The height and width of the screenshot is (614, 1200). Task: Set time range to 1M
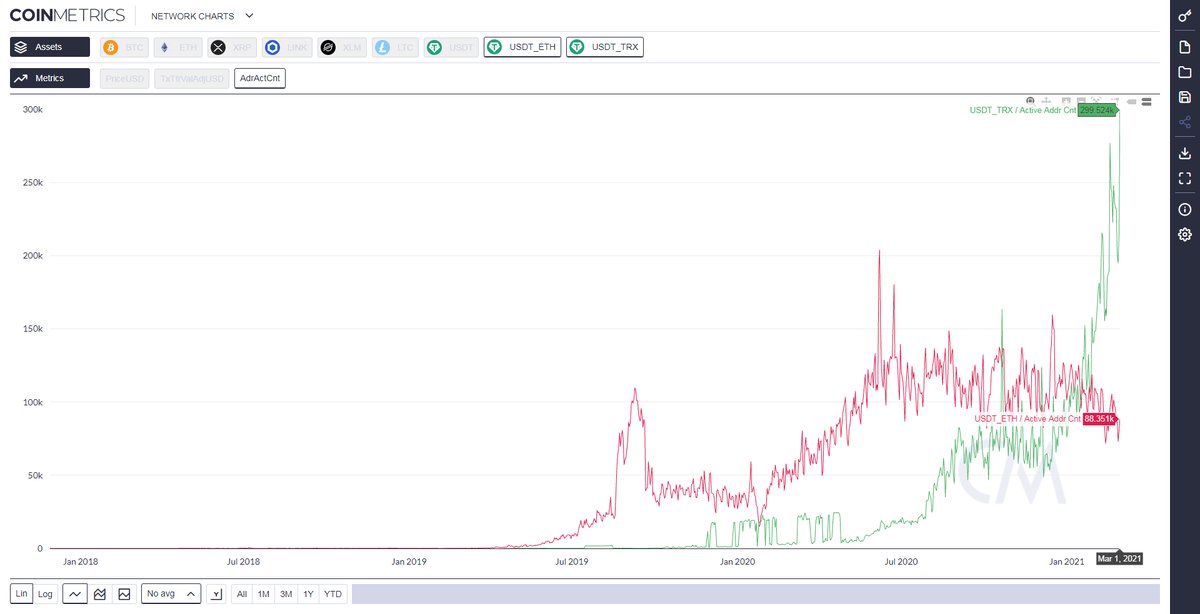(x=264, y=593)
